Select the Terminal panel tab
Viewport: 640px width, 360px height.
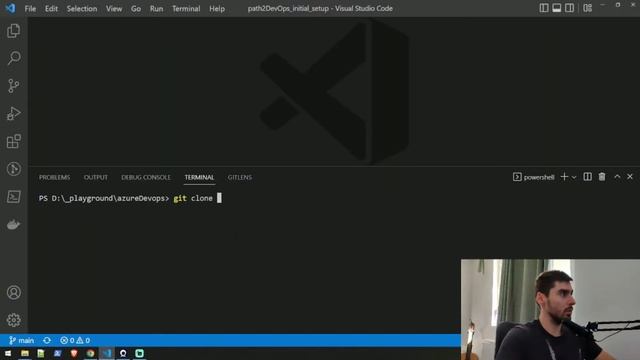tap(199, 177)
